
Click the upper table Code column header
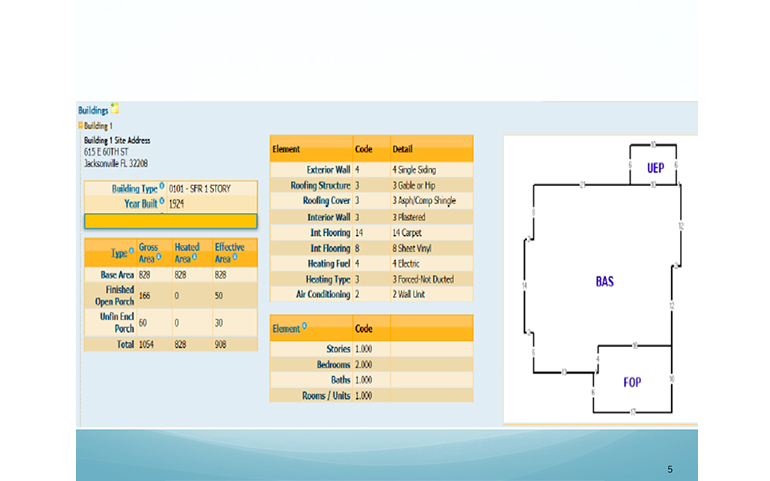click(x=364, y=149)
